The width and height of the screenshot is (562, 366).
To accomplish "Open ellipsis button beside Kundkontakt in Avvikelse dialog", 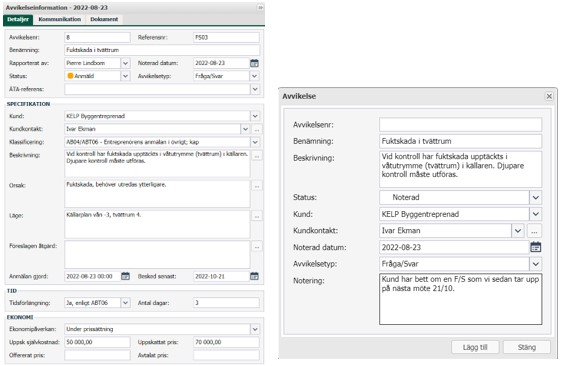I will click(534, 230).
